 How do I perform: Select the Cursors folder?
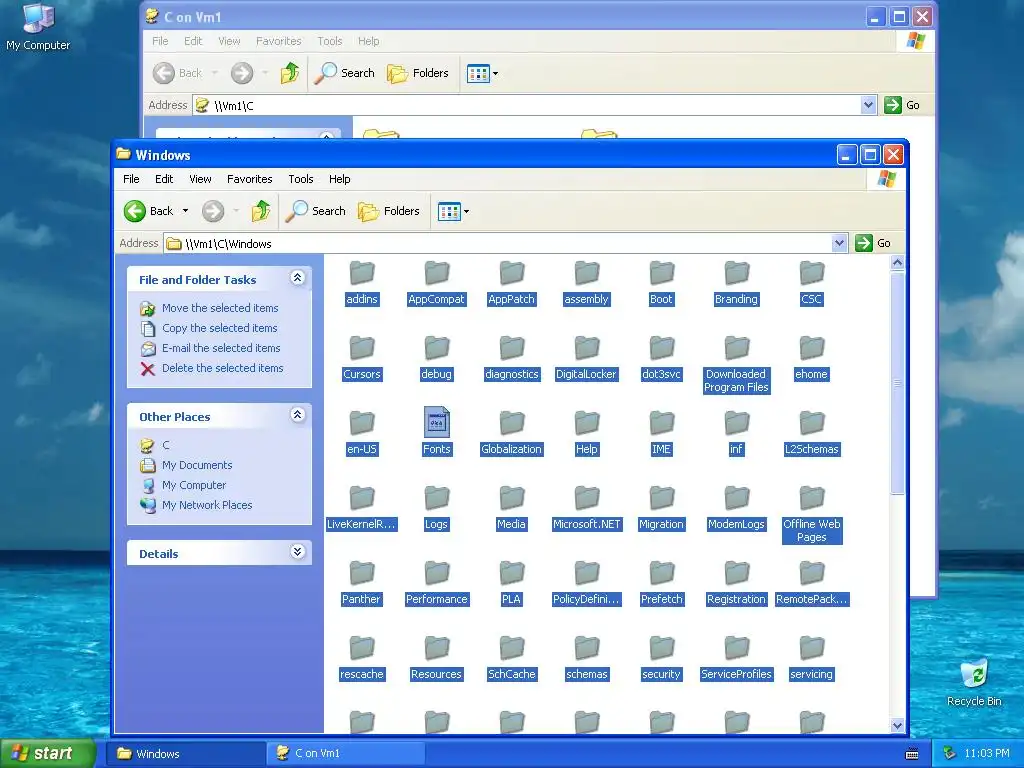[362, 359]
